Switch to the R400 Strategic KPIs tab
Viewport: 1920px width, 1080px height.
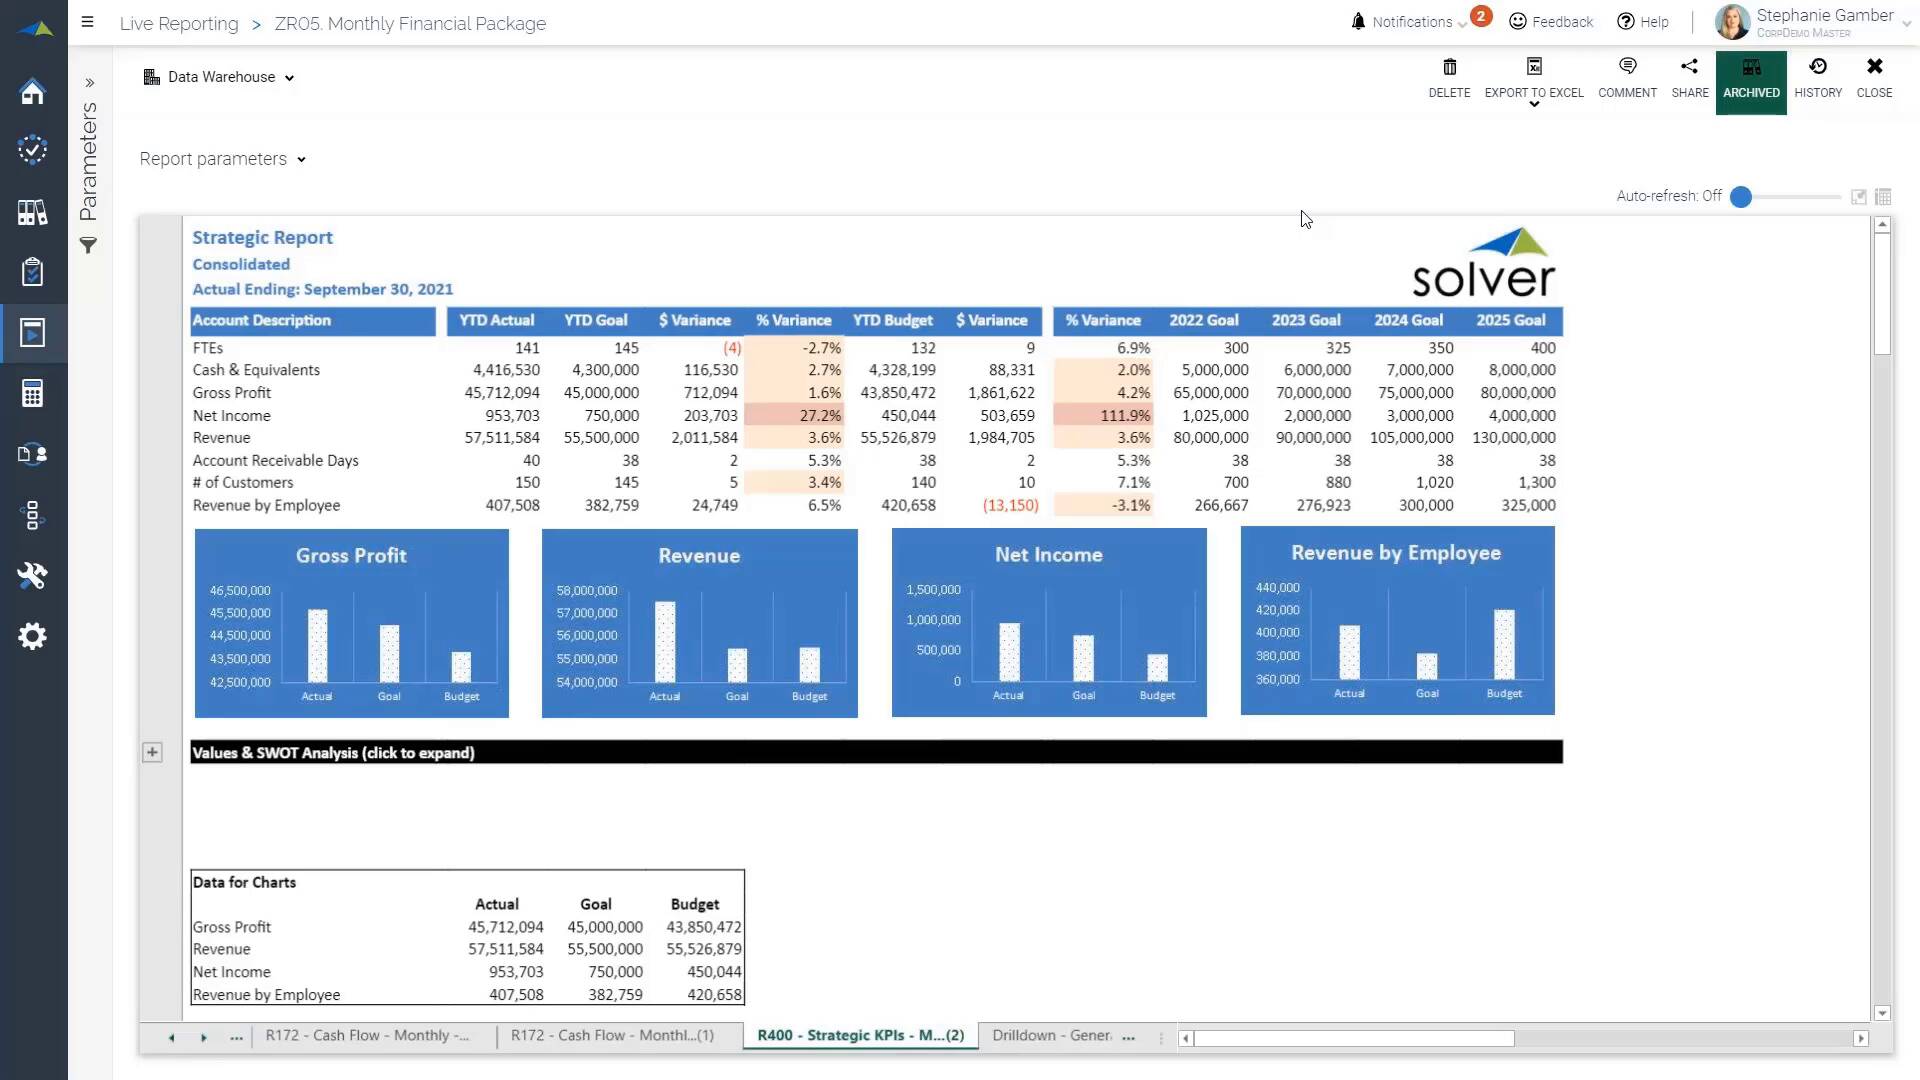click(858, 1036)
